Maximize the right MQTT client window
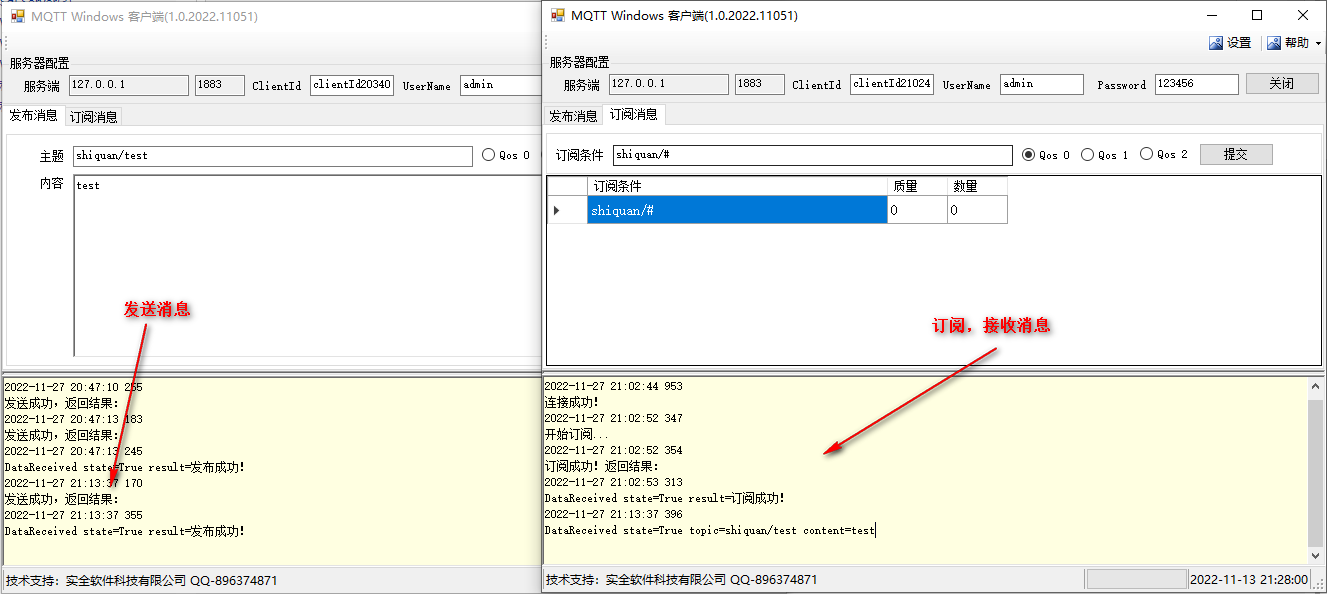 click(x=1257, y=15)
